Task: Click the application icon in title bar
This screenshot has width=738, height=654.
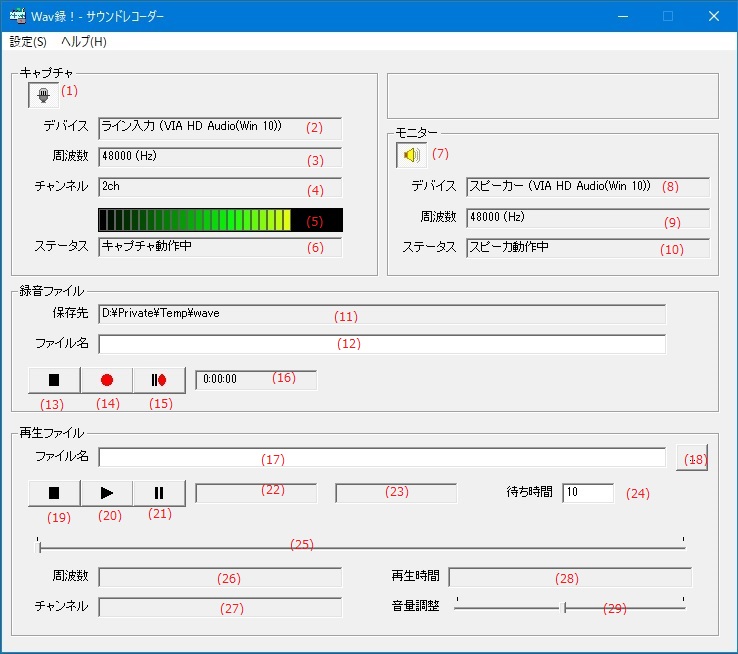Action: coord(17,16)
